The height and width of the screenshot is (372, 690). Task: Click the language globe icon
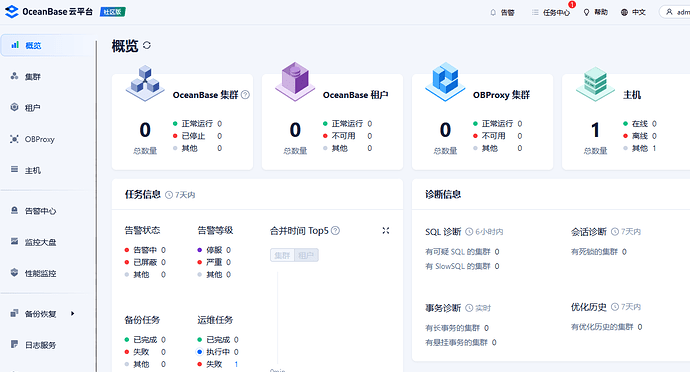click(624, 12)
